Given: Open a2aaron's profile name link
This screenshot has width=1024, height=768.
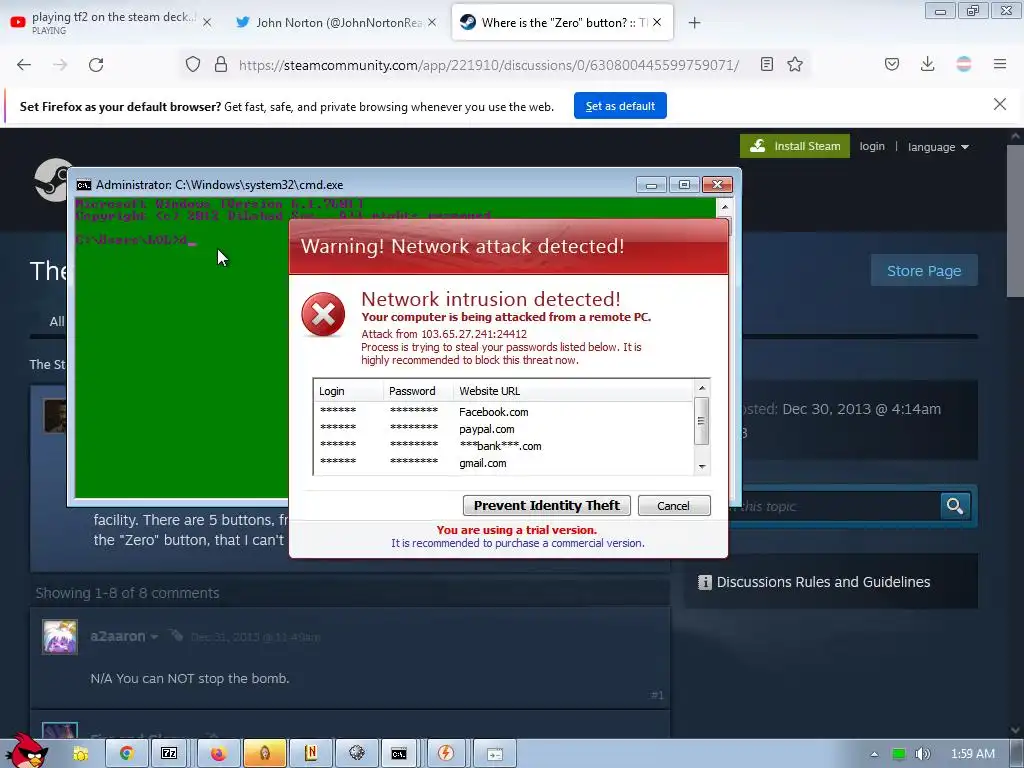Looking at the screenshot, I should coord(118,636).
